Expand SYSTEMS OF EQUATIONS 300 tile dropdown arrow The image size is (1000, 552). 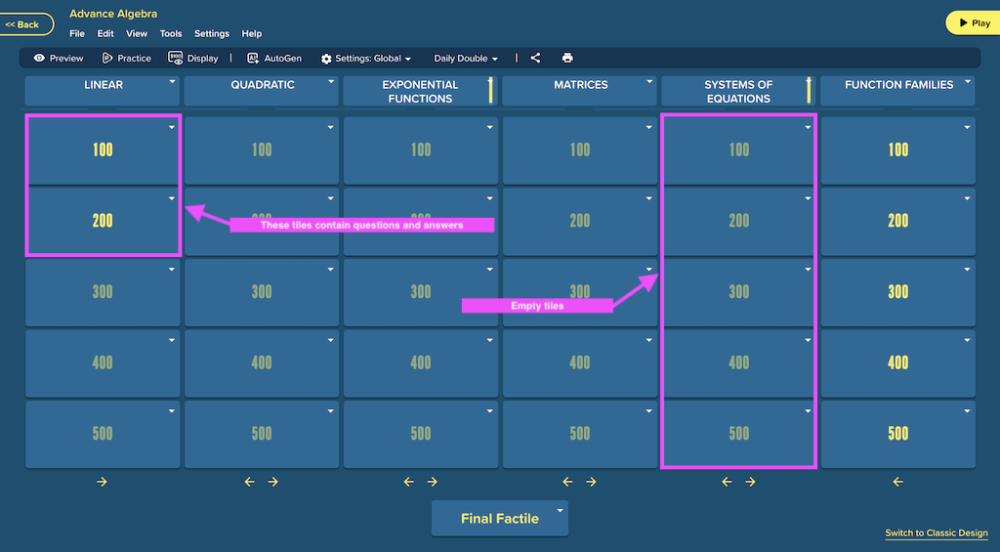tap(808, 269)
